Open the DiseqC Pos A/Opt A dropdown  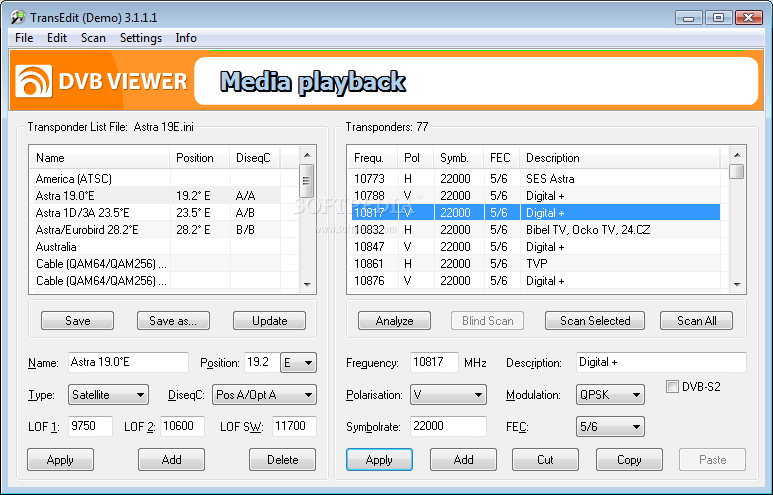264,395
